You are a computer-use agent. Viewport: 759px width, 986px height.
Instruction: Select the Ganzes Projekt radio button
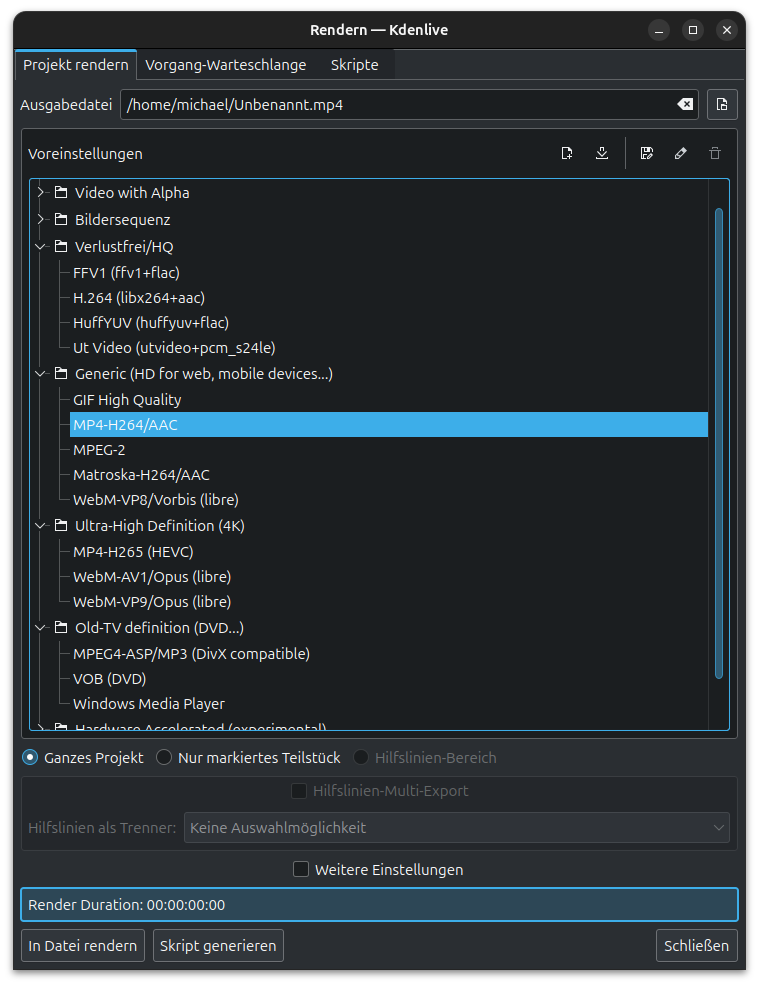pos(31,758)
